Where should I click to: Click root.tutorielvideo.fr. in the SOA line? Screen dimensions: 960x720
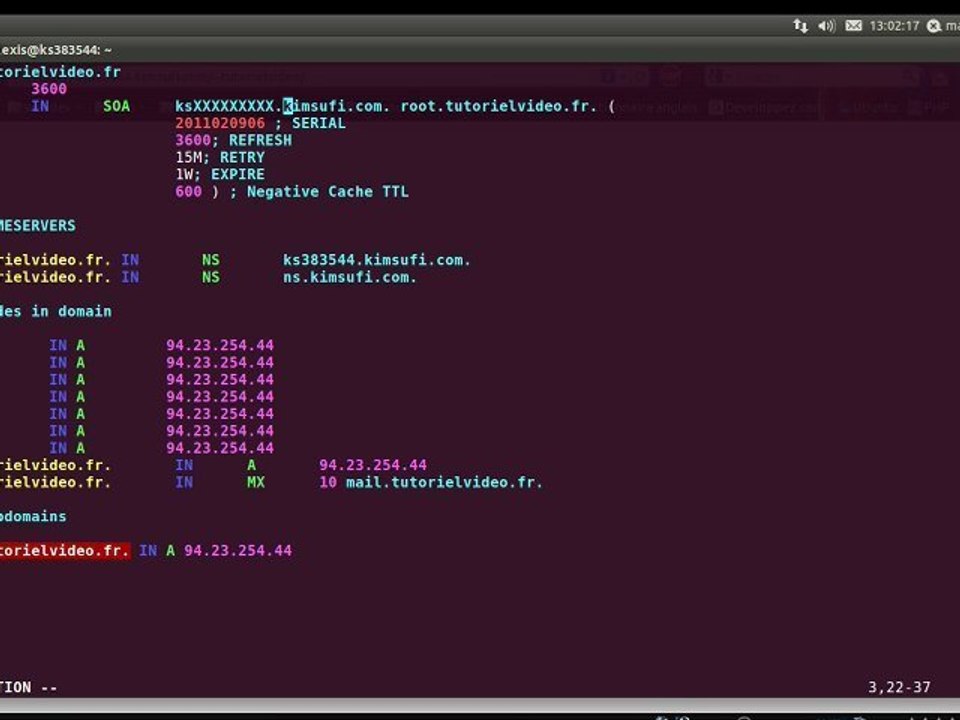tap(498, 106)
